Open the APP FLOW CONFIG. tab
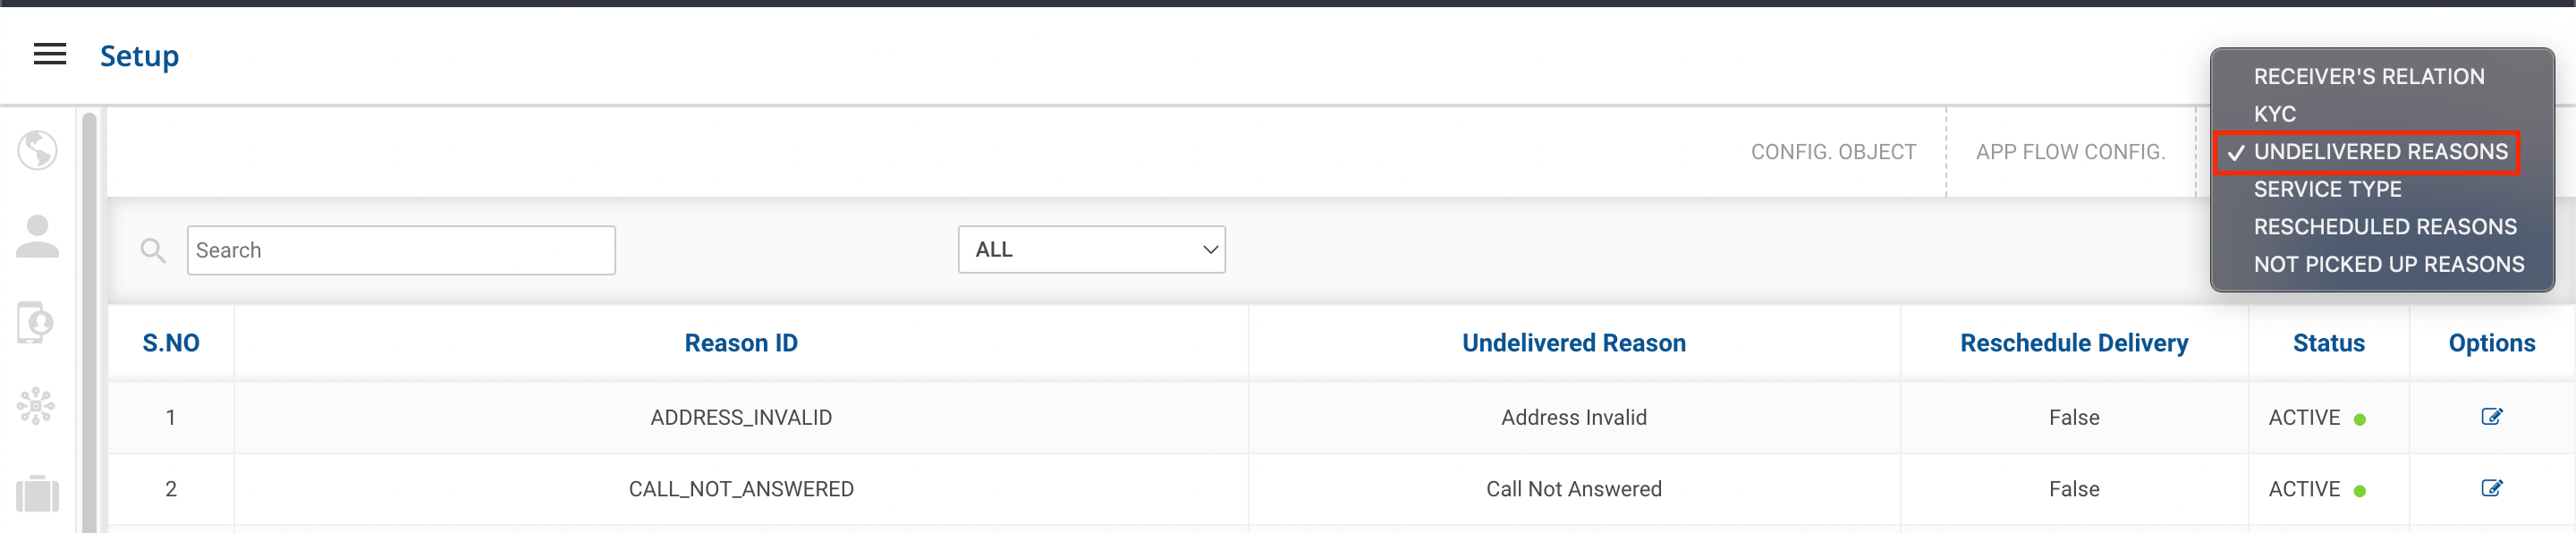This screenshot has width=2576, height=533. [2070, 152]
